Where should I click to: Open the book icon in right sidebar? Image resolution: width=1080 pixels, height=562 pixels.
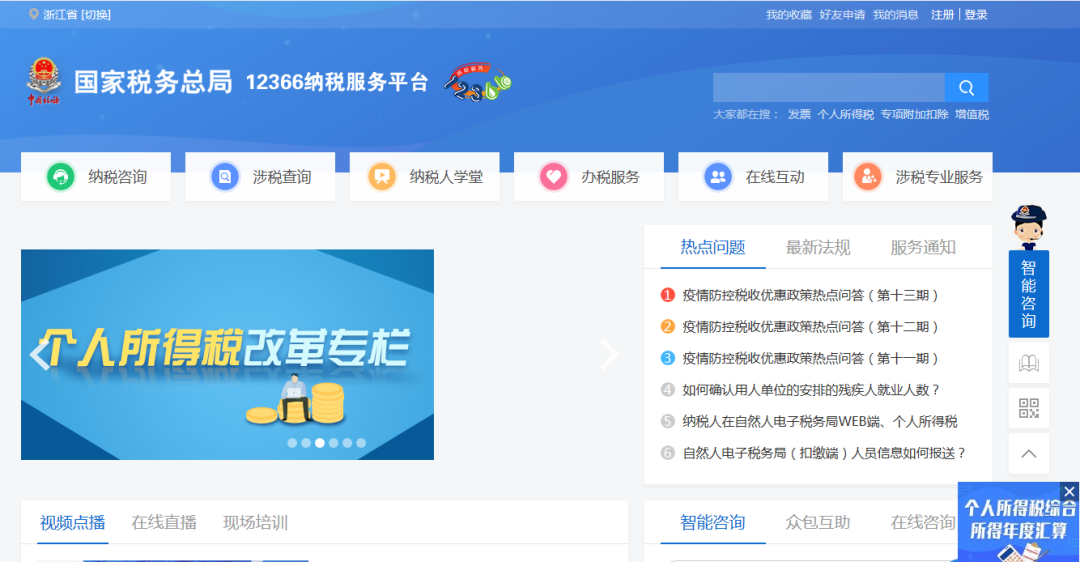[1028, 363]
